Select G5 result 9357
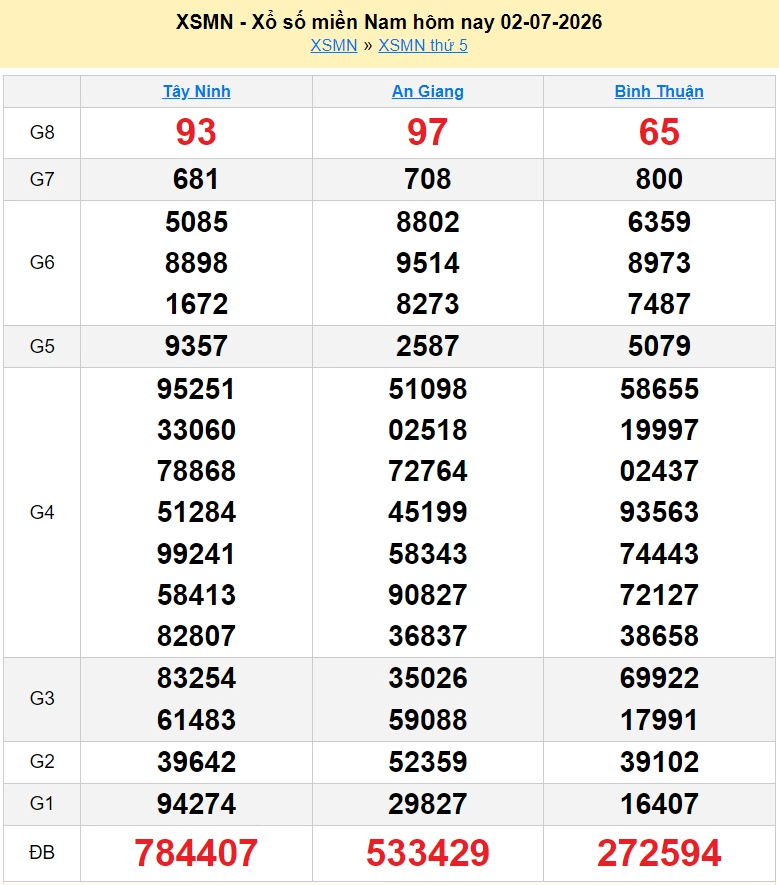The width and height of the screenshot is (779, 885). [196, 346]
